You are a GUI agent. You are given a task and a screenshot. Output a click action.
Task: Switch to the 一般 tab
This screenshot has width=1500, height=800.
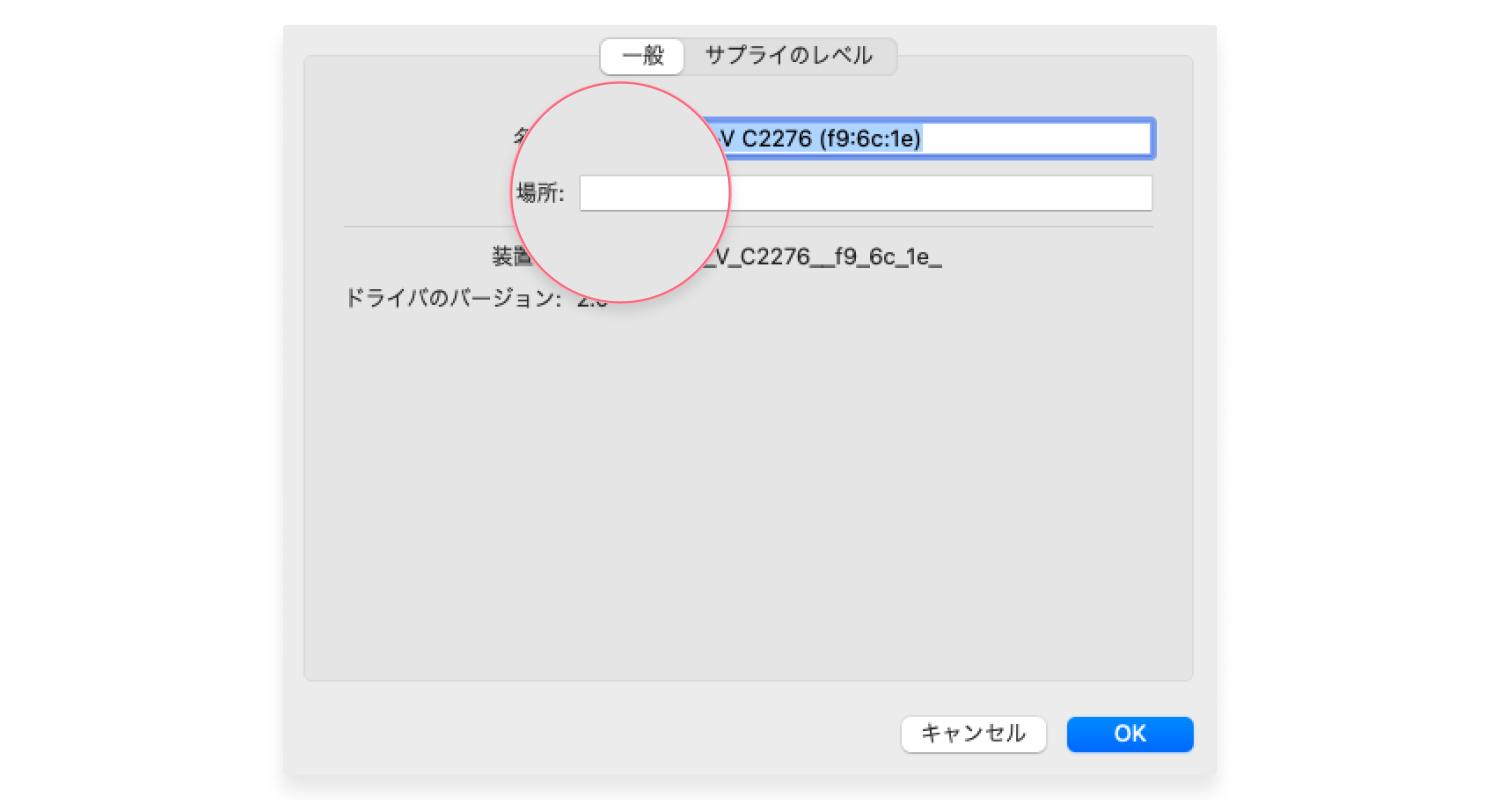pos(642,56)
